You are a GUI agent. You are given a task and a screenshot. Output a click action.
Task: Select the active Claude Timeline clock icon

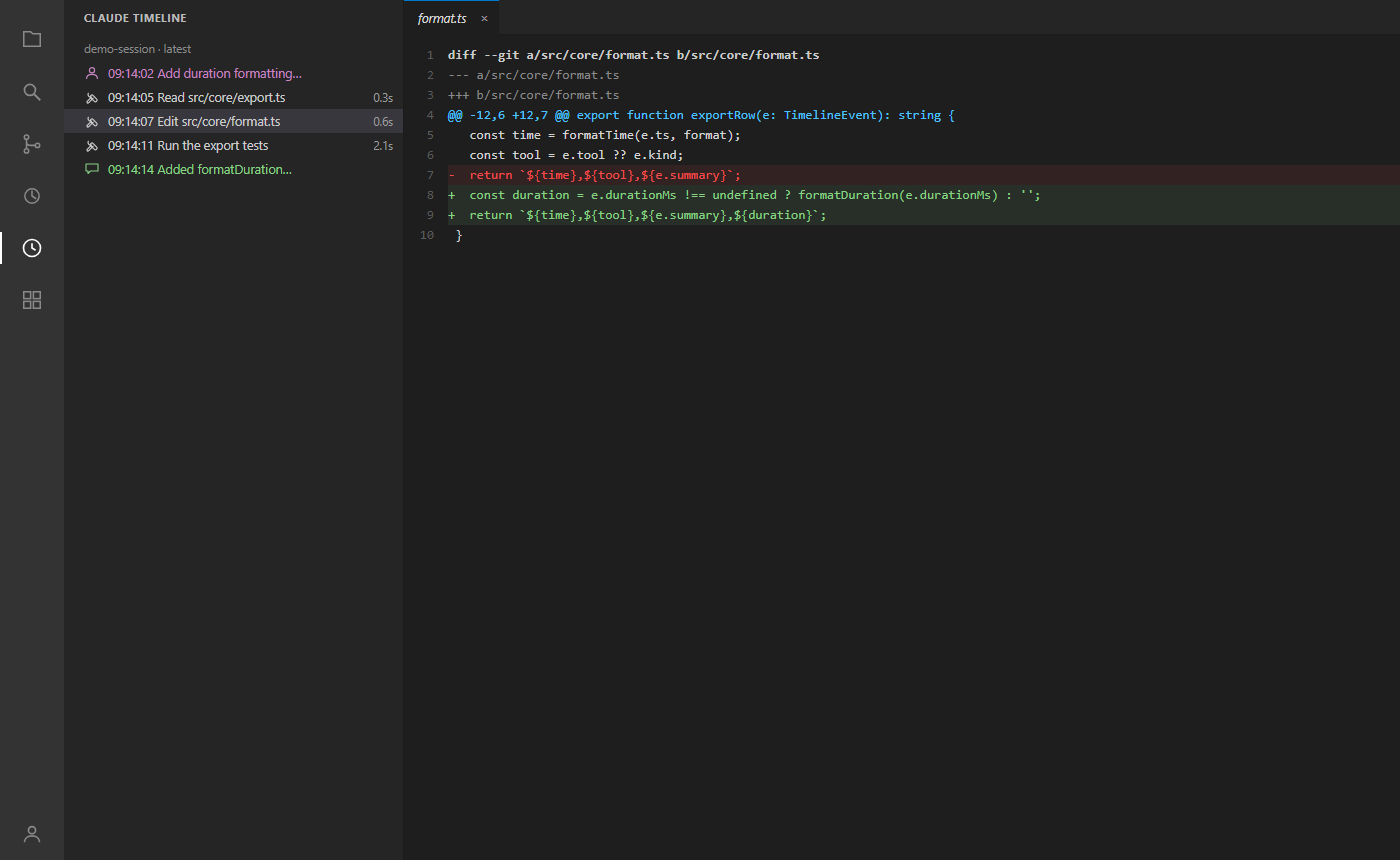32,248
